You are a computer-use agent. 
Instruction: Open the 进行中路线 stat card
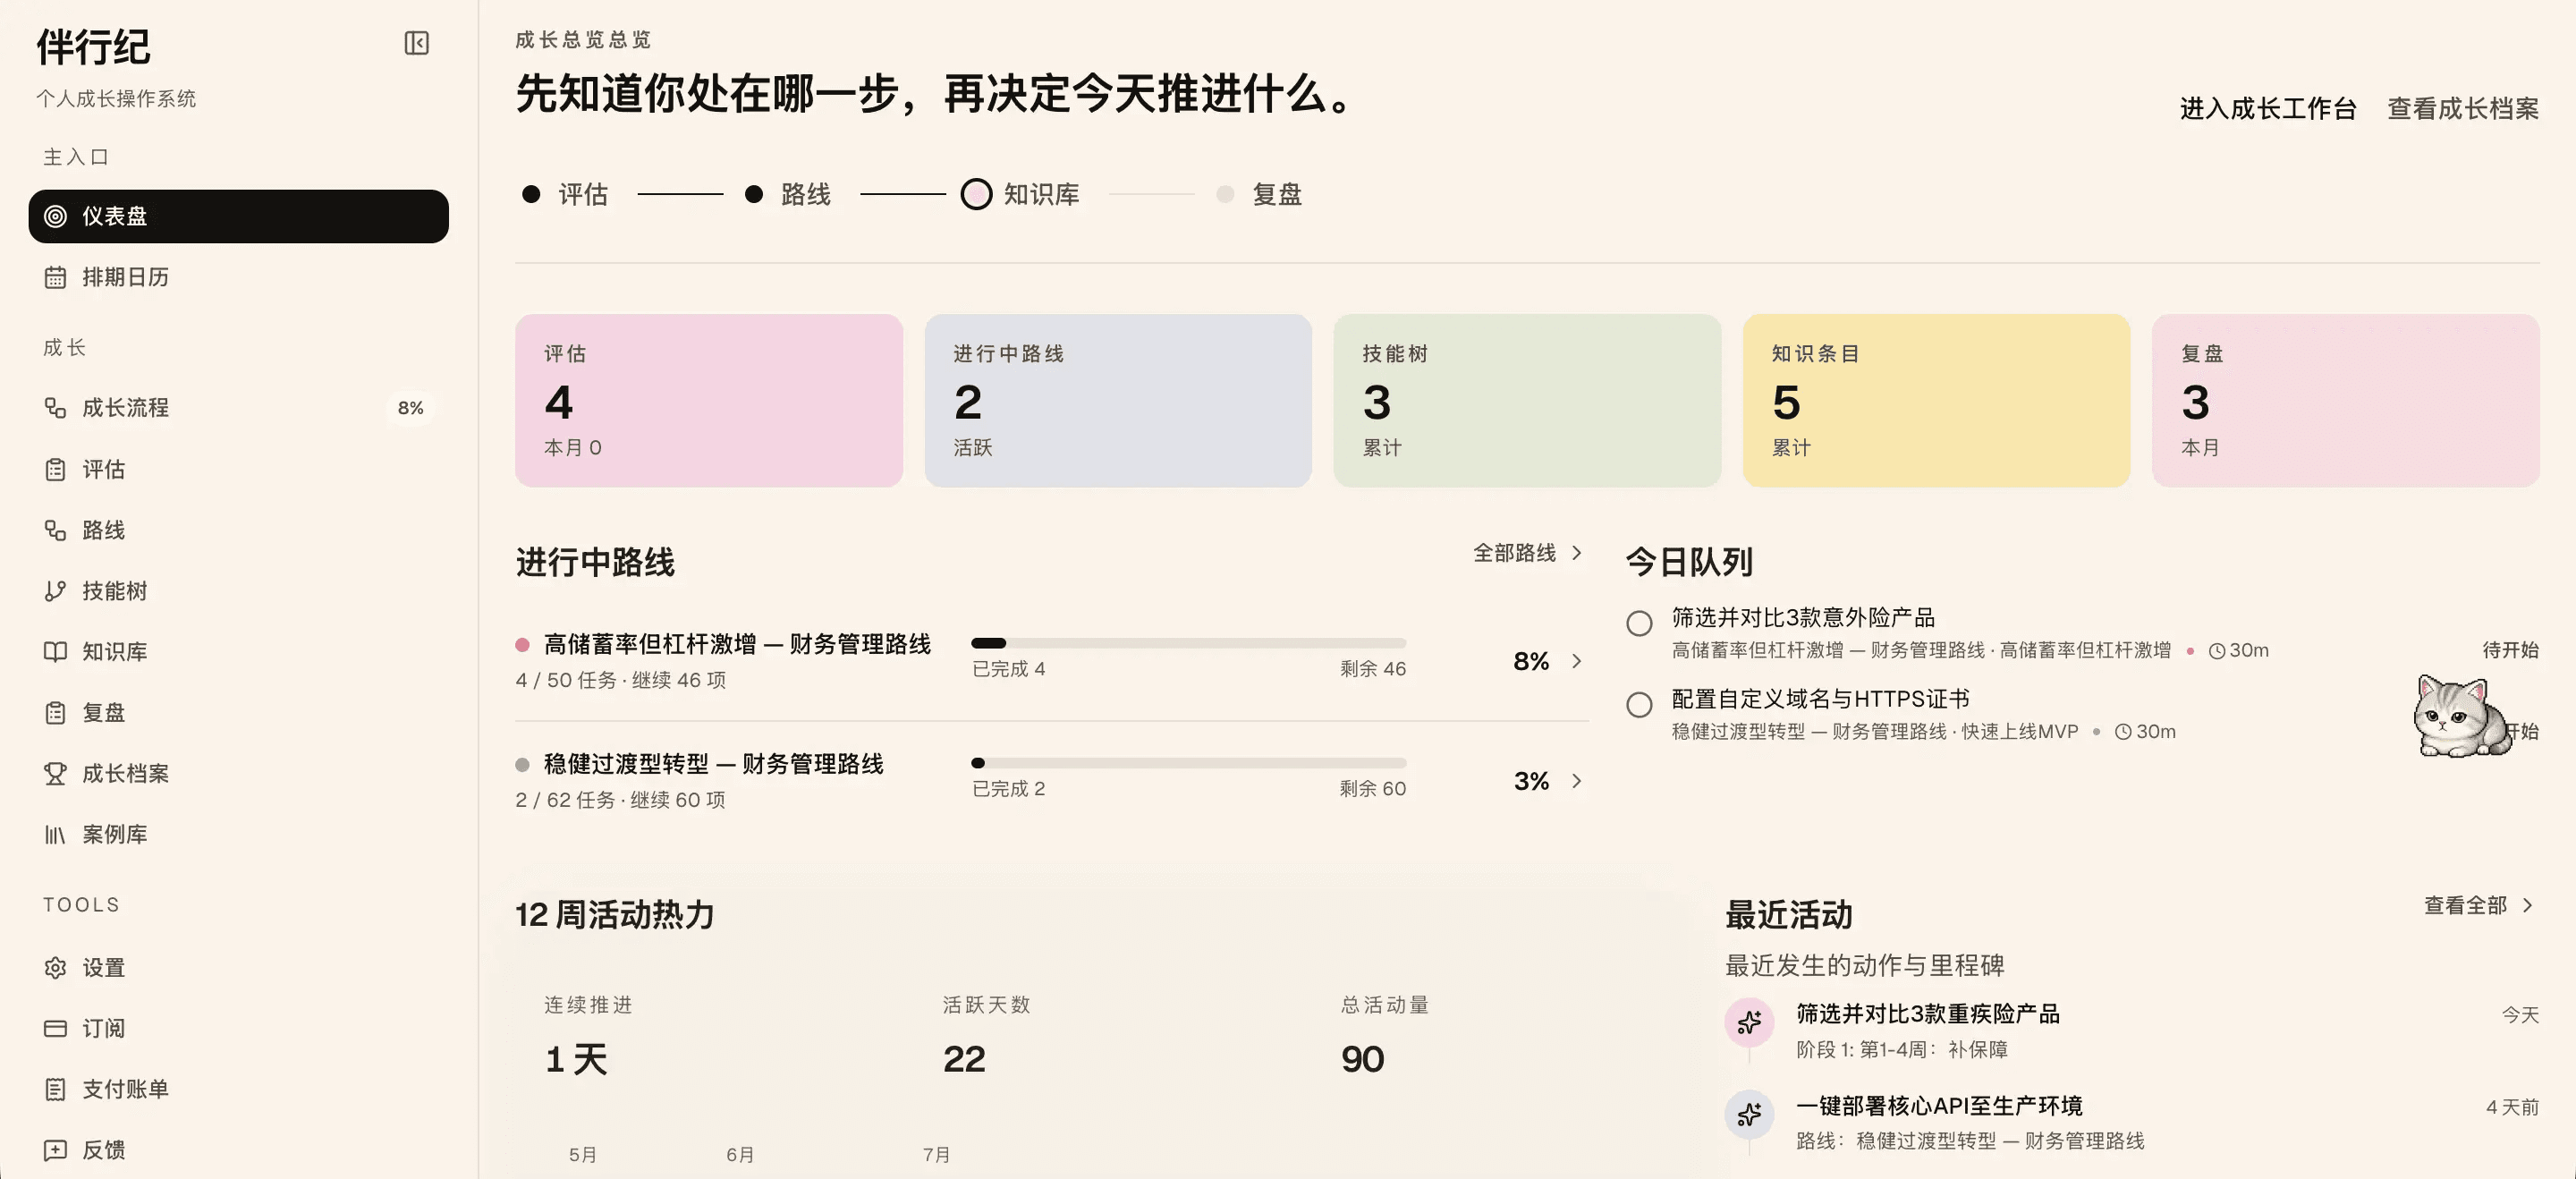(x=1118, y=401)
